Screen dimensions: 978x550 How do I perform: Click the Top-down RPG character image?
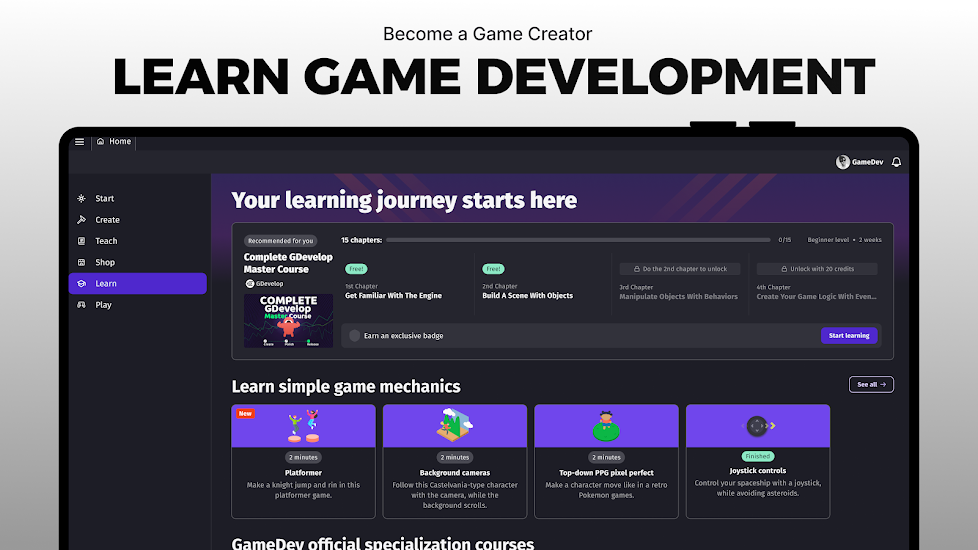tap(606, 426)
